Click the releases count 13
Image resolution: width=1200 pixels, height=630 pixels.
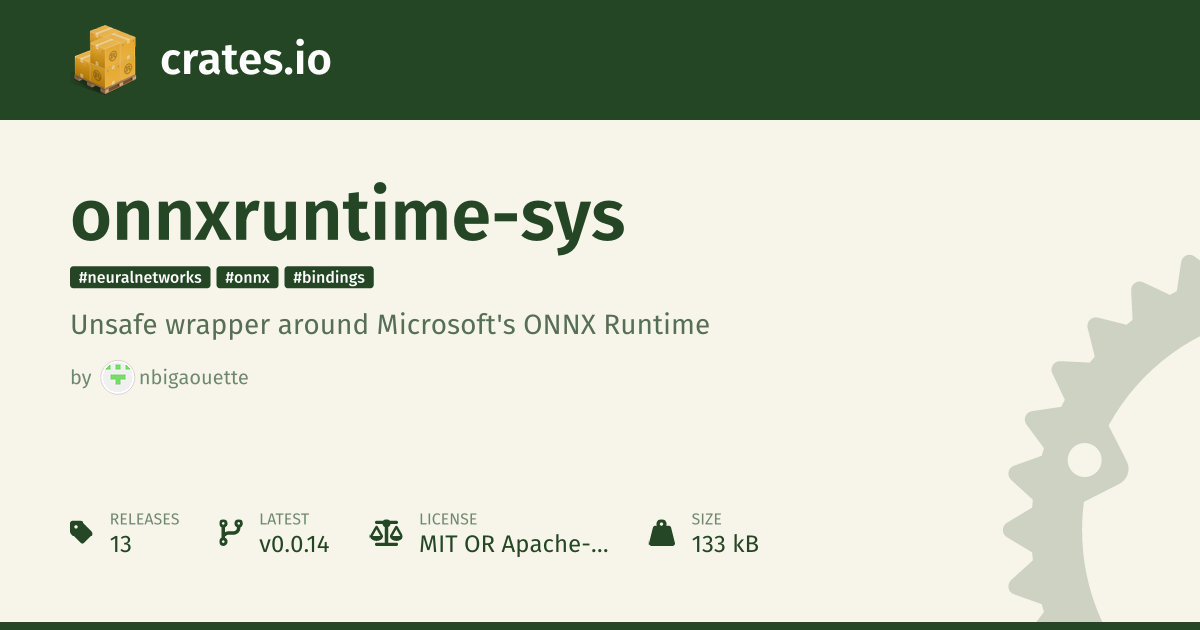click(121, 545)
